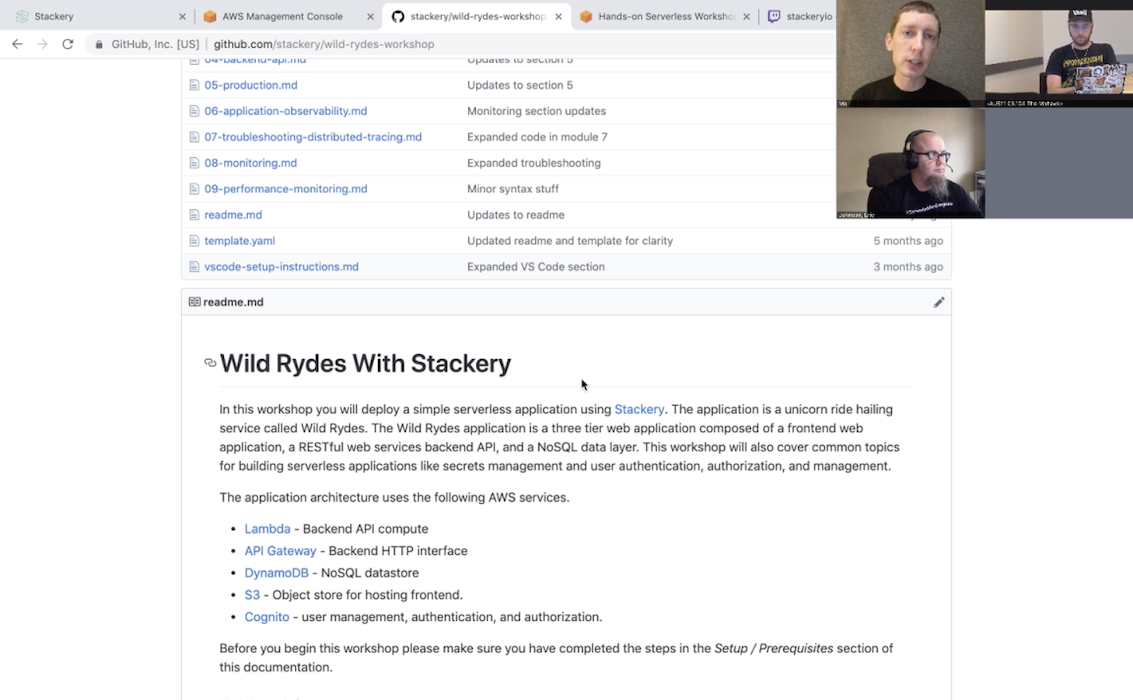Click the bottom participant video with headphones
This screenshot has width=1133, height=700.
click(910, 163)
